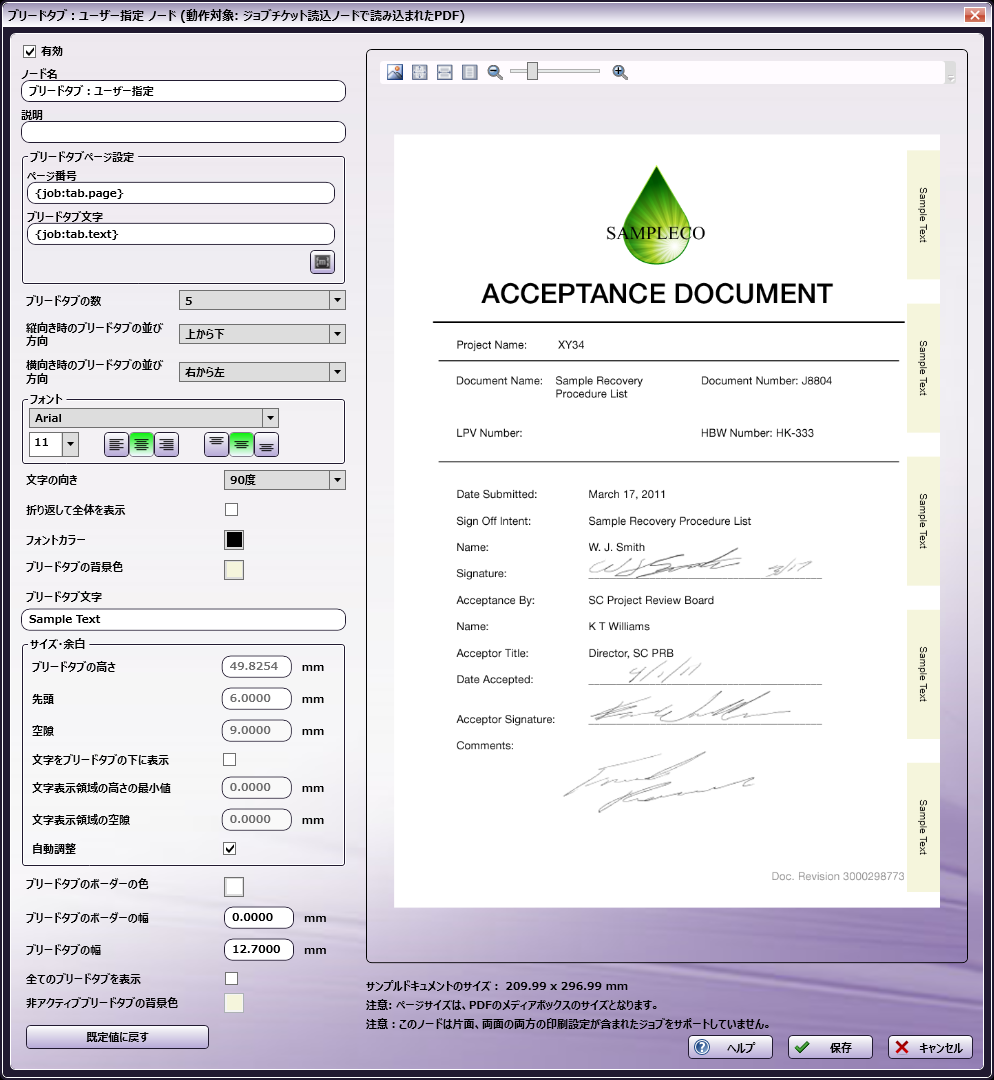Open the ブリードタブの背景色 swatch

[x=234, y=570]
